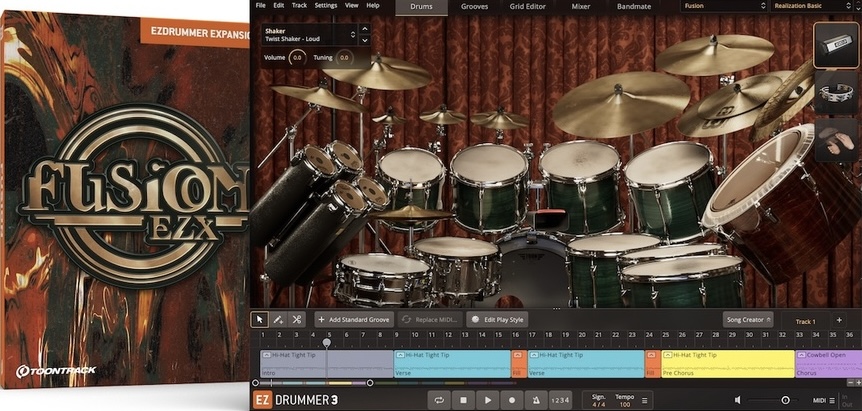The image size is (862, 411).
Task: Expand the Song Creator panel
Action: tap(748, 320)
